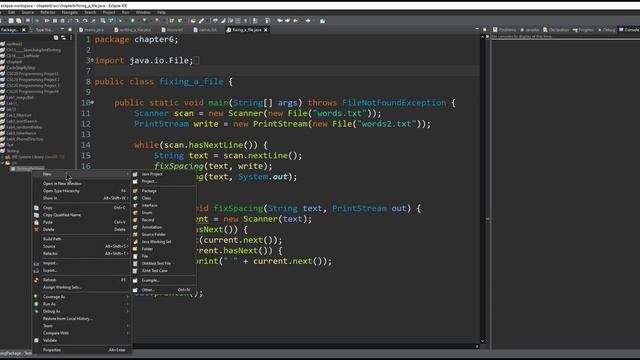Choose Example... in New submenu
This screenshot has height=360, width=640.
tap(164, 280)
